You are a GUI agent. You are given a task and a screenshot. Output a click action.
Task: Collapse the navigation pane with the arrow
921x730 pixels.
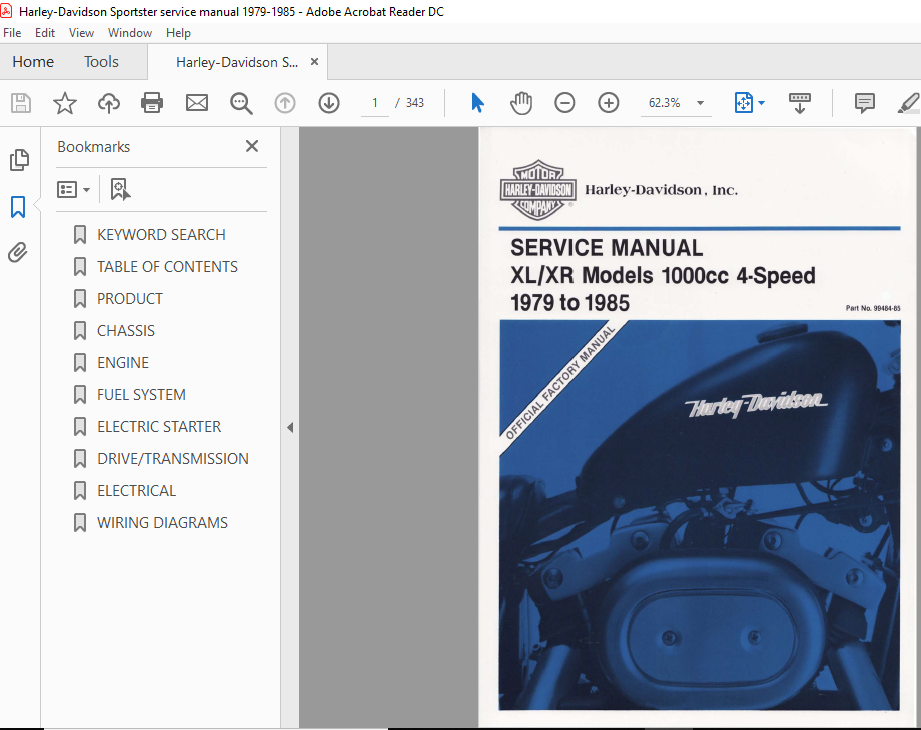click(x=290, y=428)
